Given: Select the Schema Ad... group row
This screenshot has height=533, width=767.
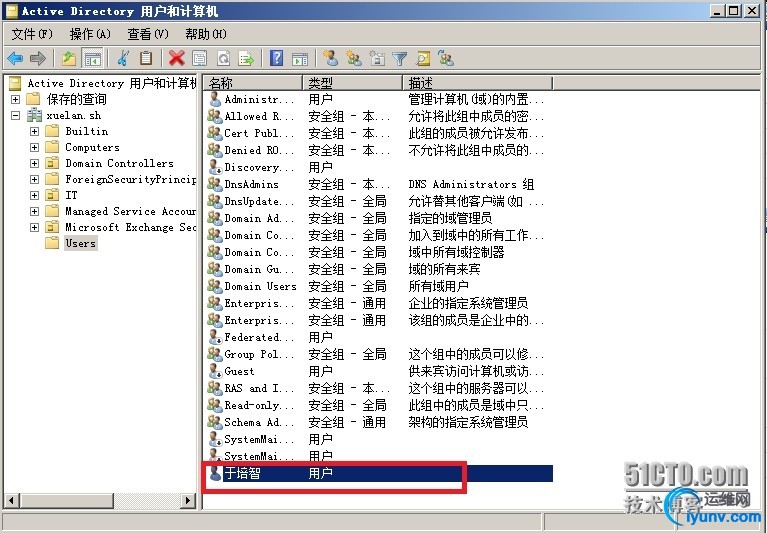Looking at the screenshot, I should point(378,422).
